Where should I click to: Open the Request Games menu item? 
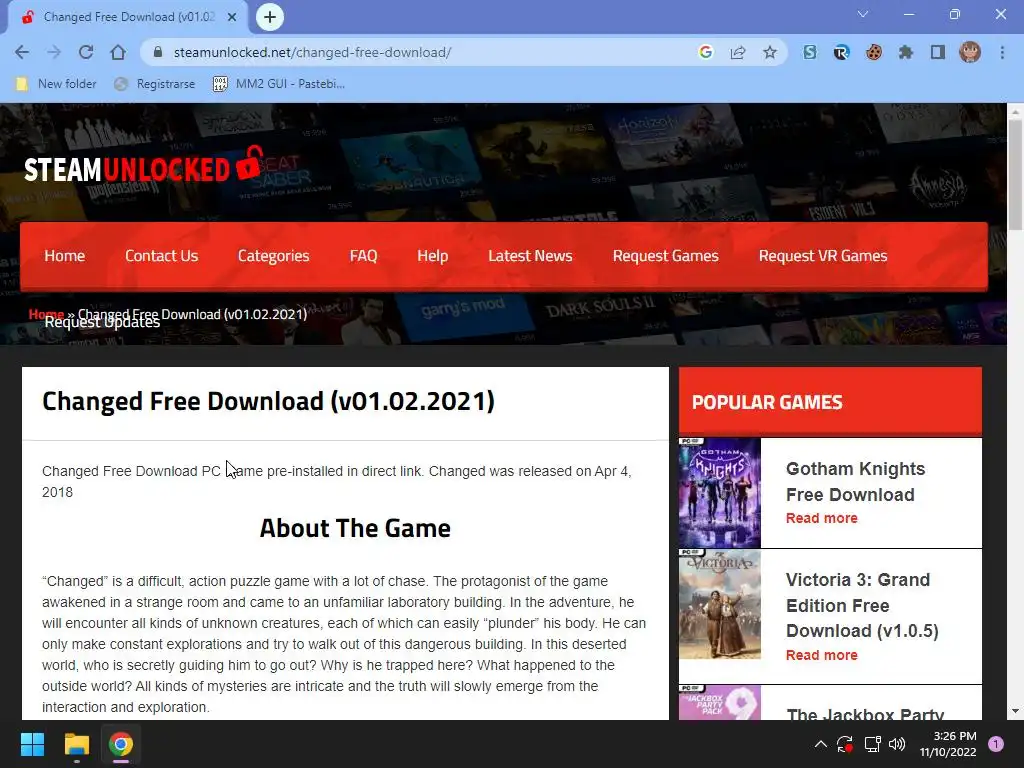[665, 256]
